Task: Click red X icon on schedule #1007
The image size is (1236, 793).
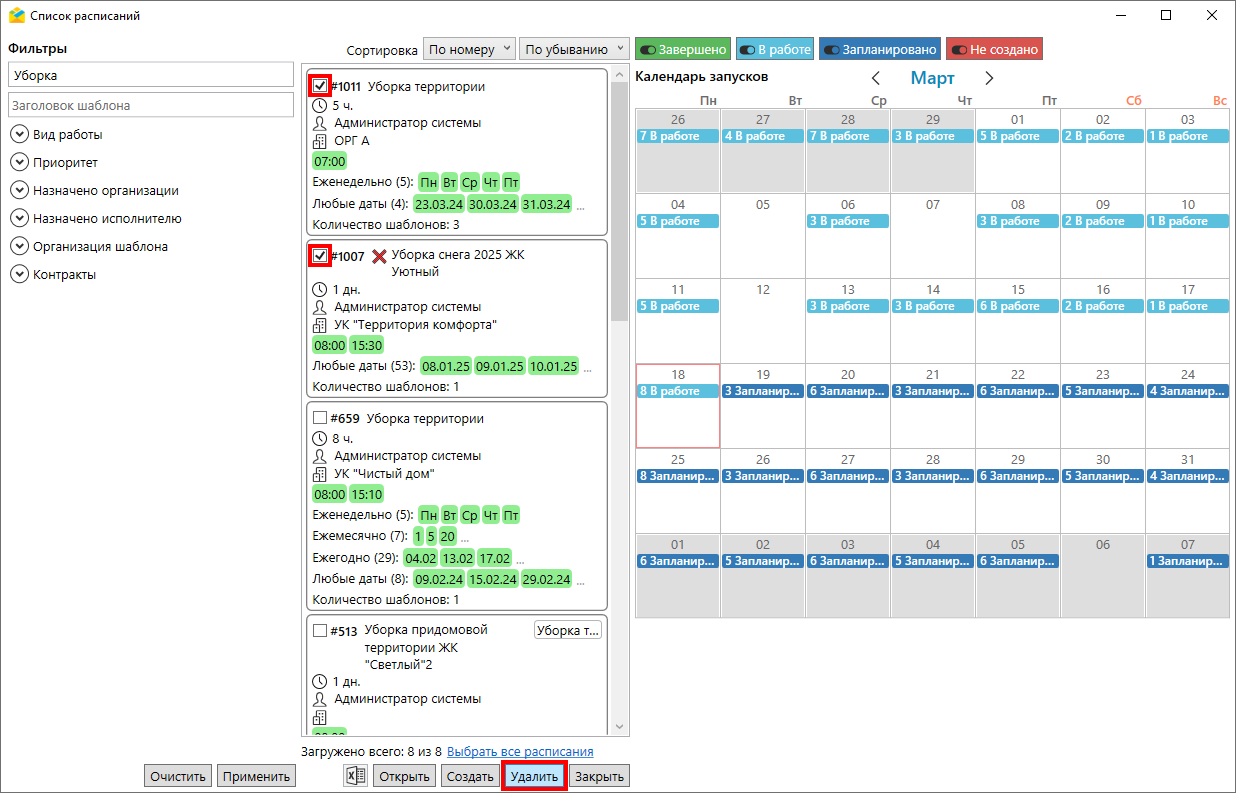Action: [379, 256]
